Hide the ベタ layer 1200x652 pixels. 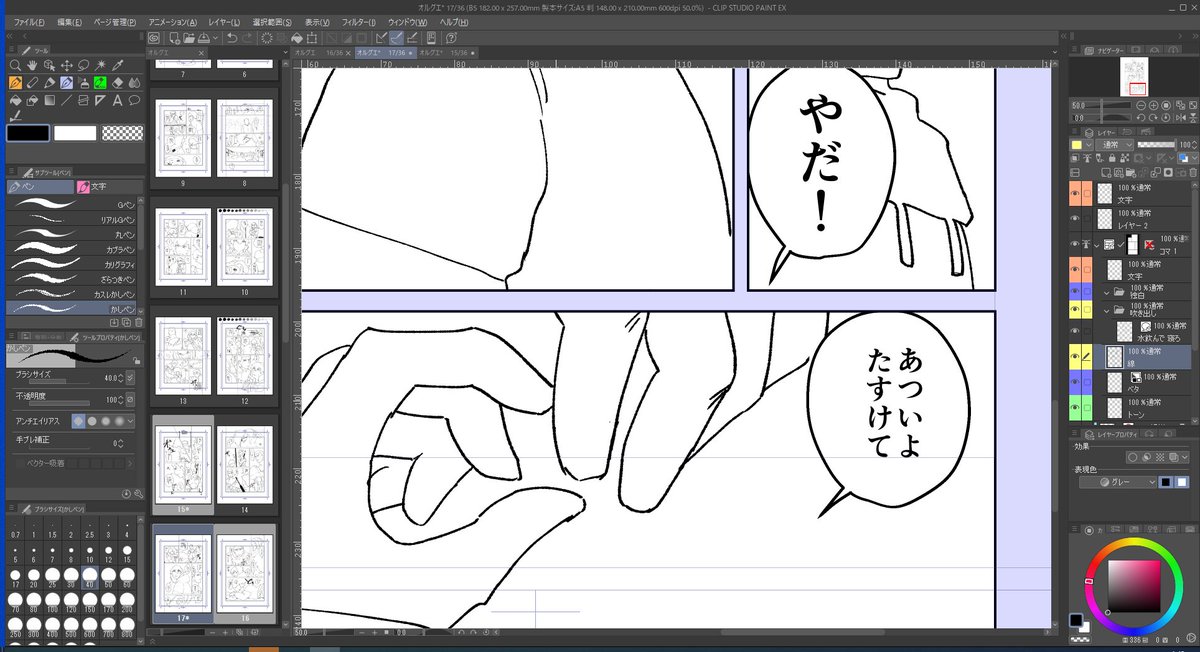(1075, 382)
